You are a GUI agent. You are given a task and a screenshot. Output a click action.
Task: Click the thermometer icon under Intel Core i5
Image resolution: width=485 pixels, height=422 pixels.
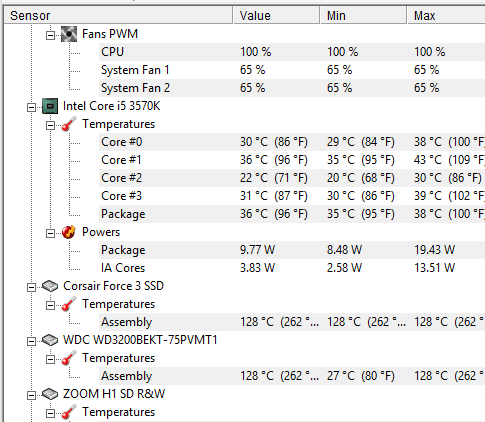[69, 124]
